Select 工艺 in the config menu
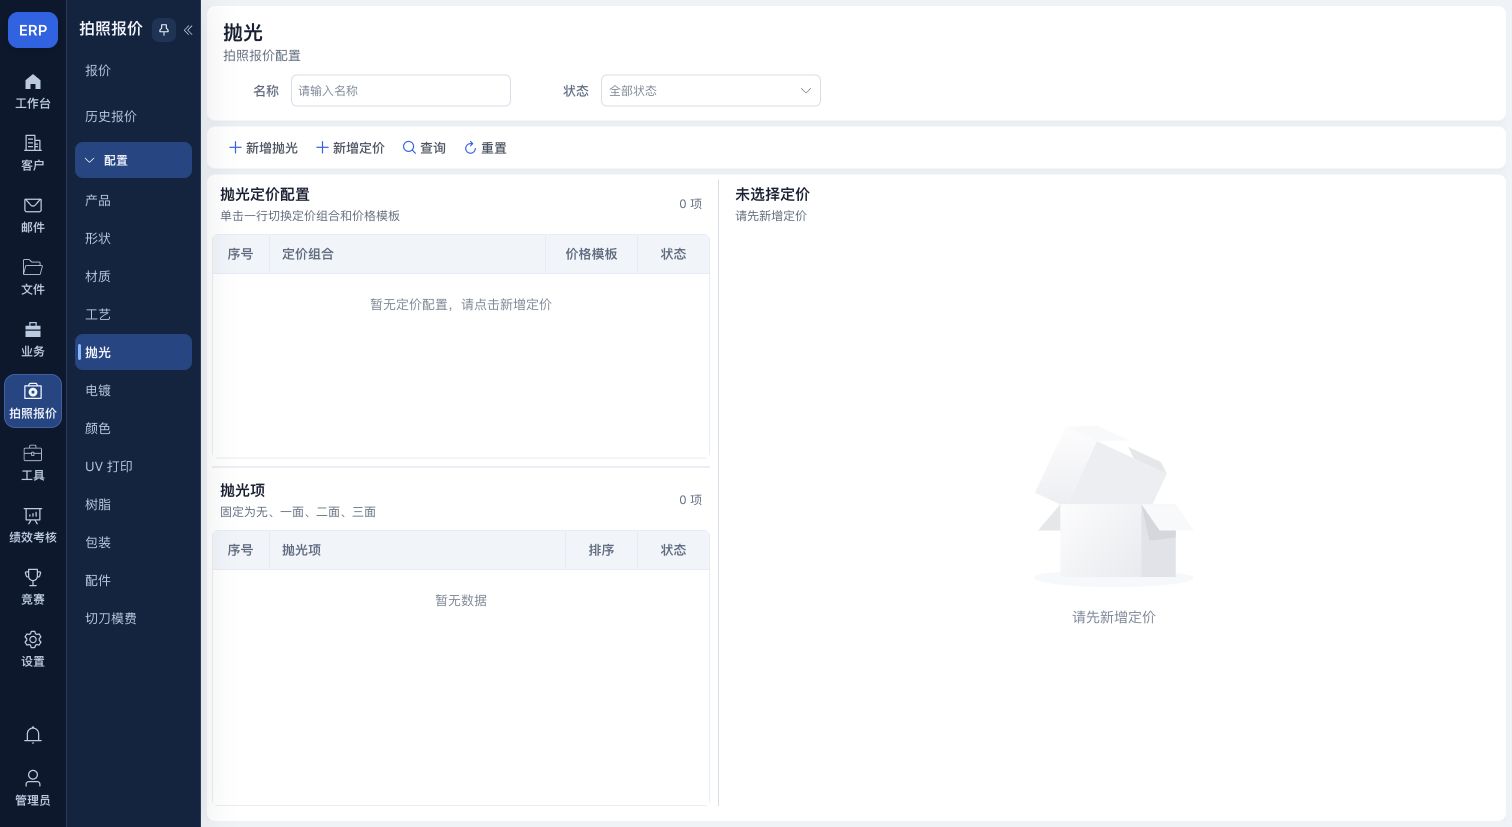This screenshot has height=827, width=1512. point(133,314)
